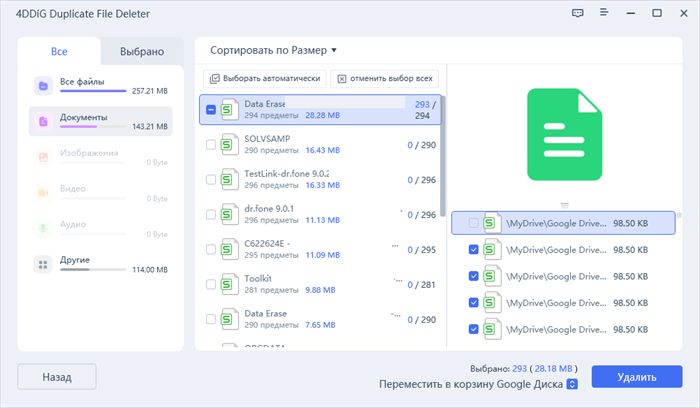Click the 7.65 MB Data Erase file icon
Viewport: 700px width, 408px height.
(x=229, y=319)
